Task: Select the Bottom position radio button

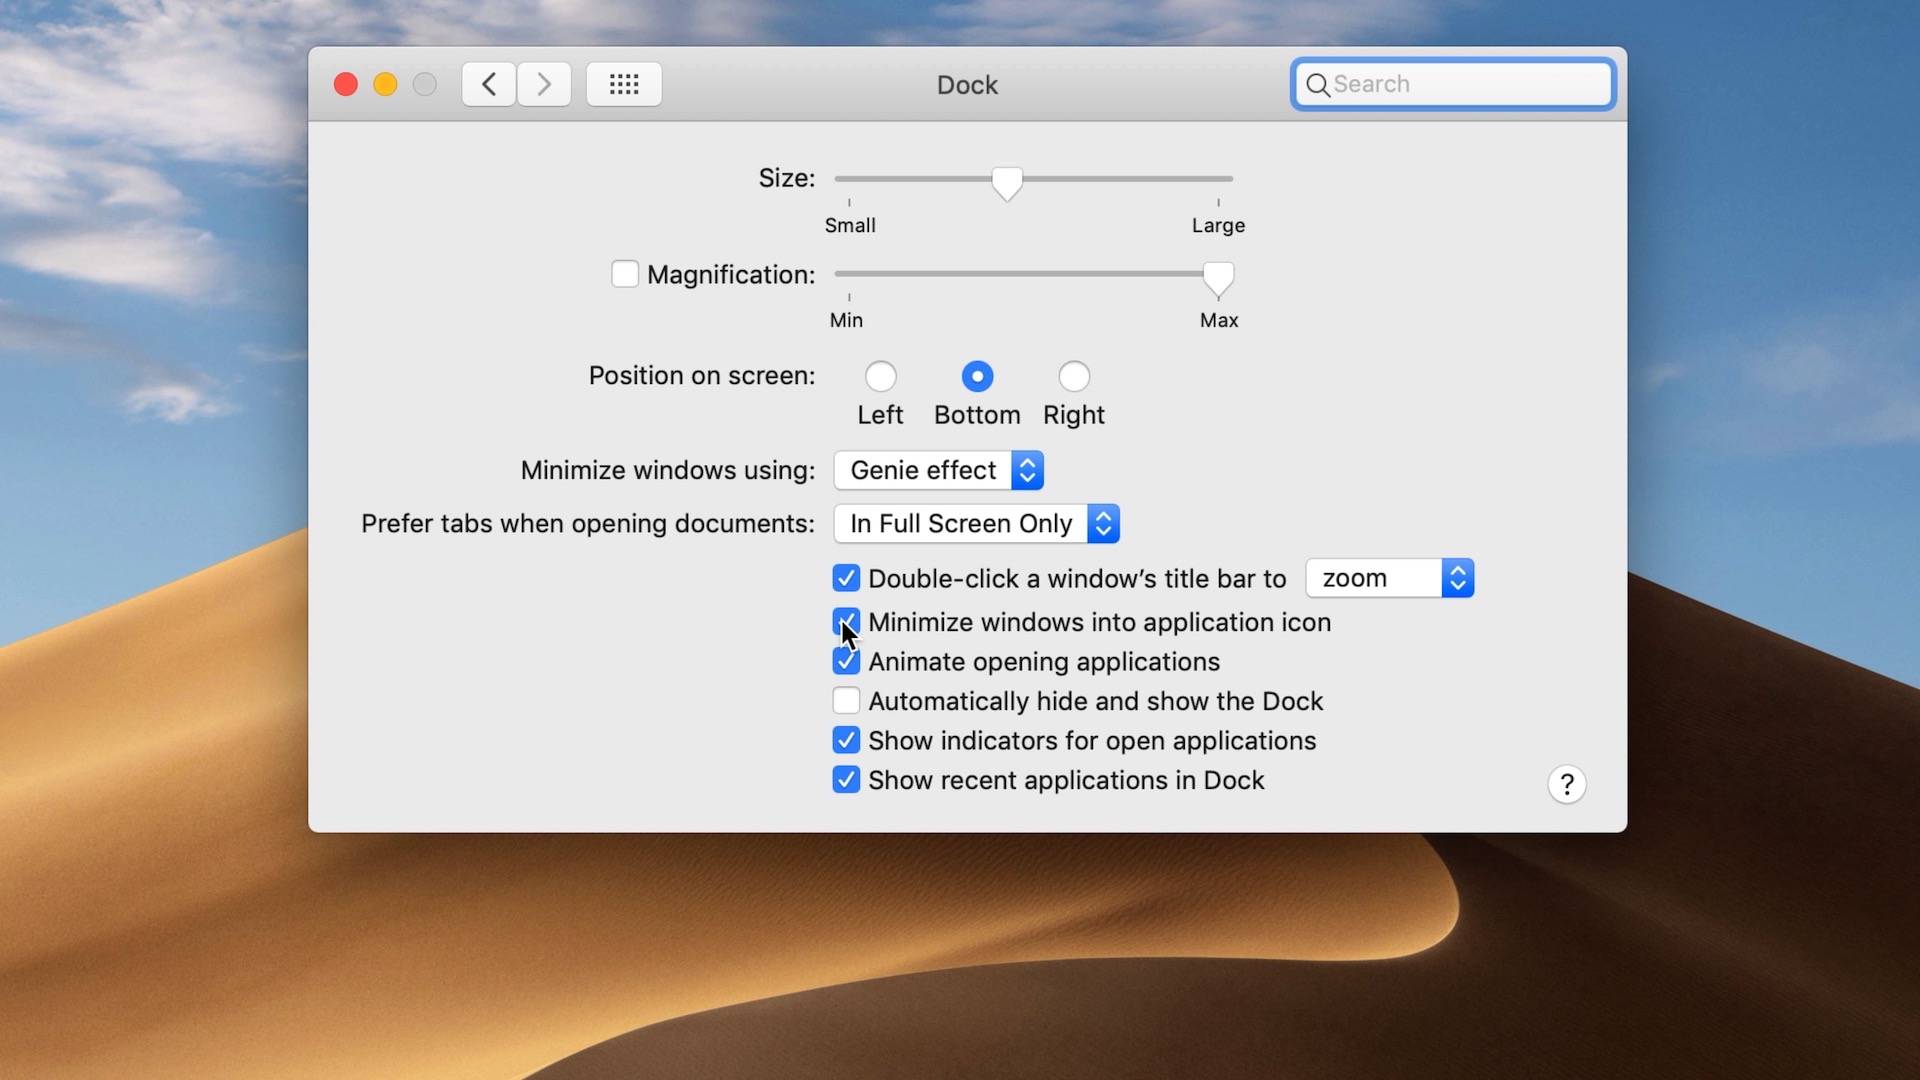Action: click(977, 376)
